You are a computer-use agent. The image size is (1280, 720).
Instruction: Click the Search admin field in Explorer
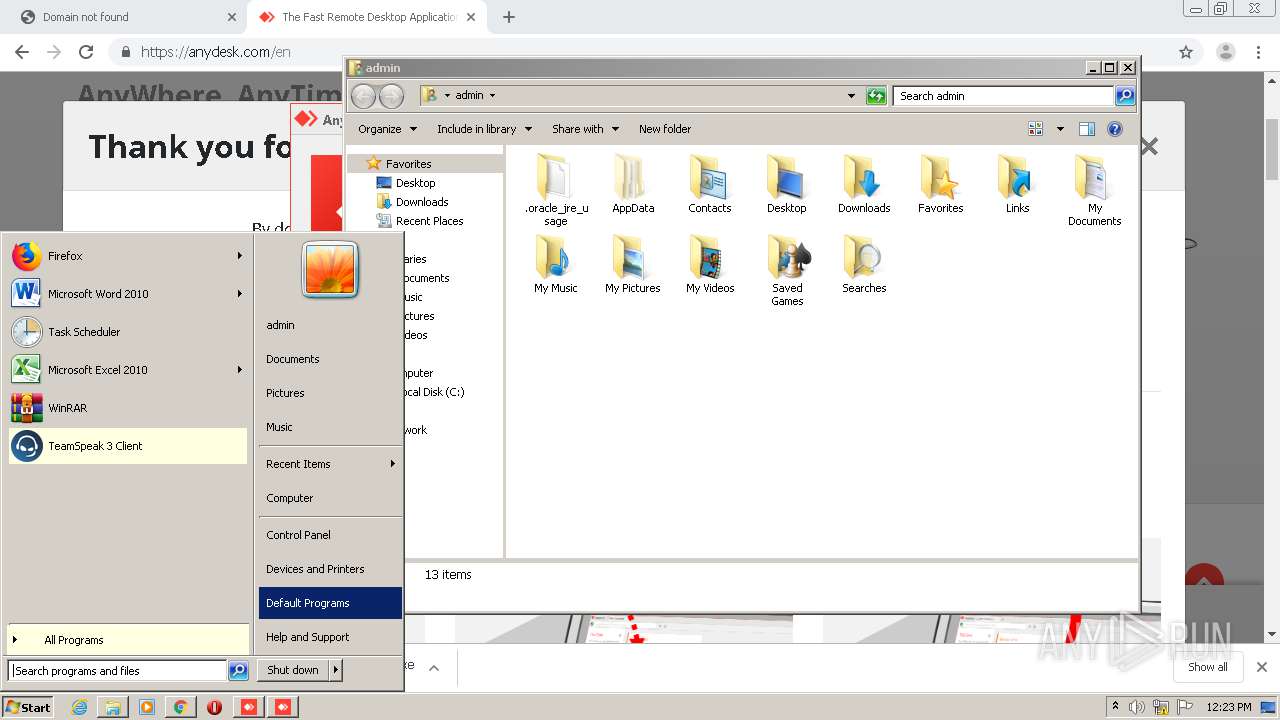pos(1003,96)
